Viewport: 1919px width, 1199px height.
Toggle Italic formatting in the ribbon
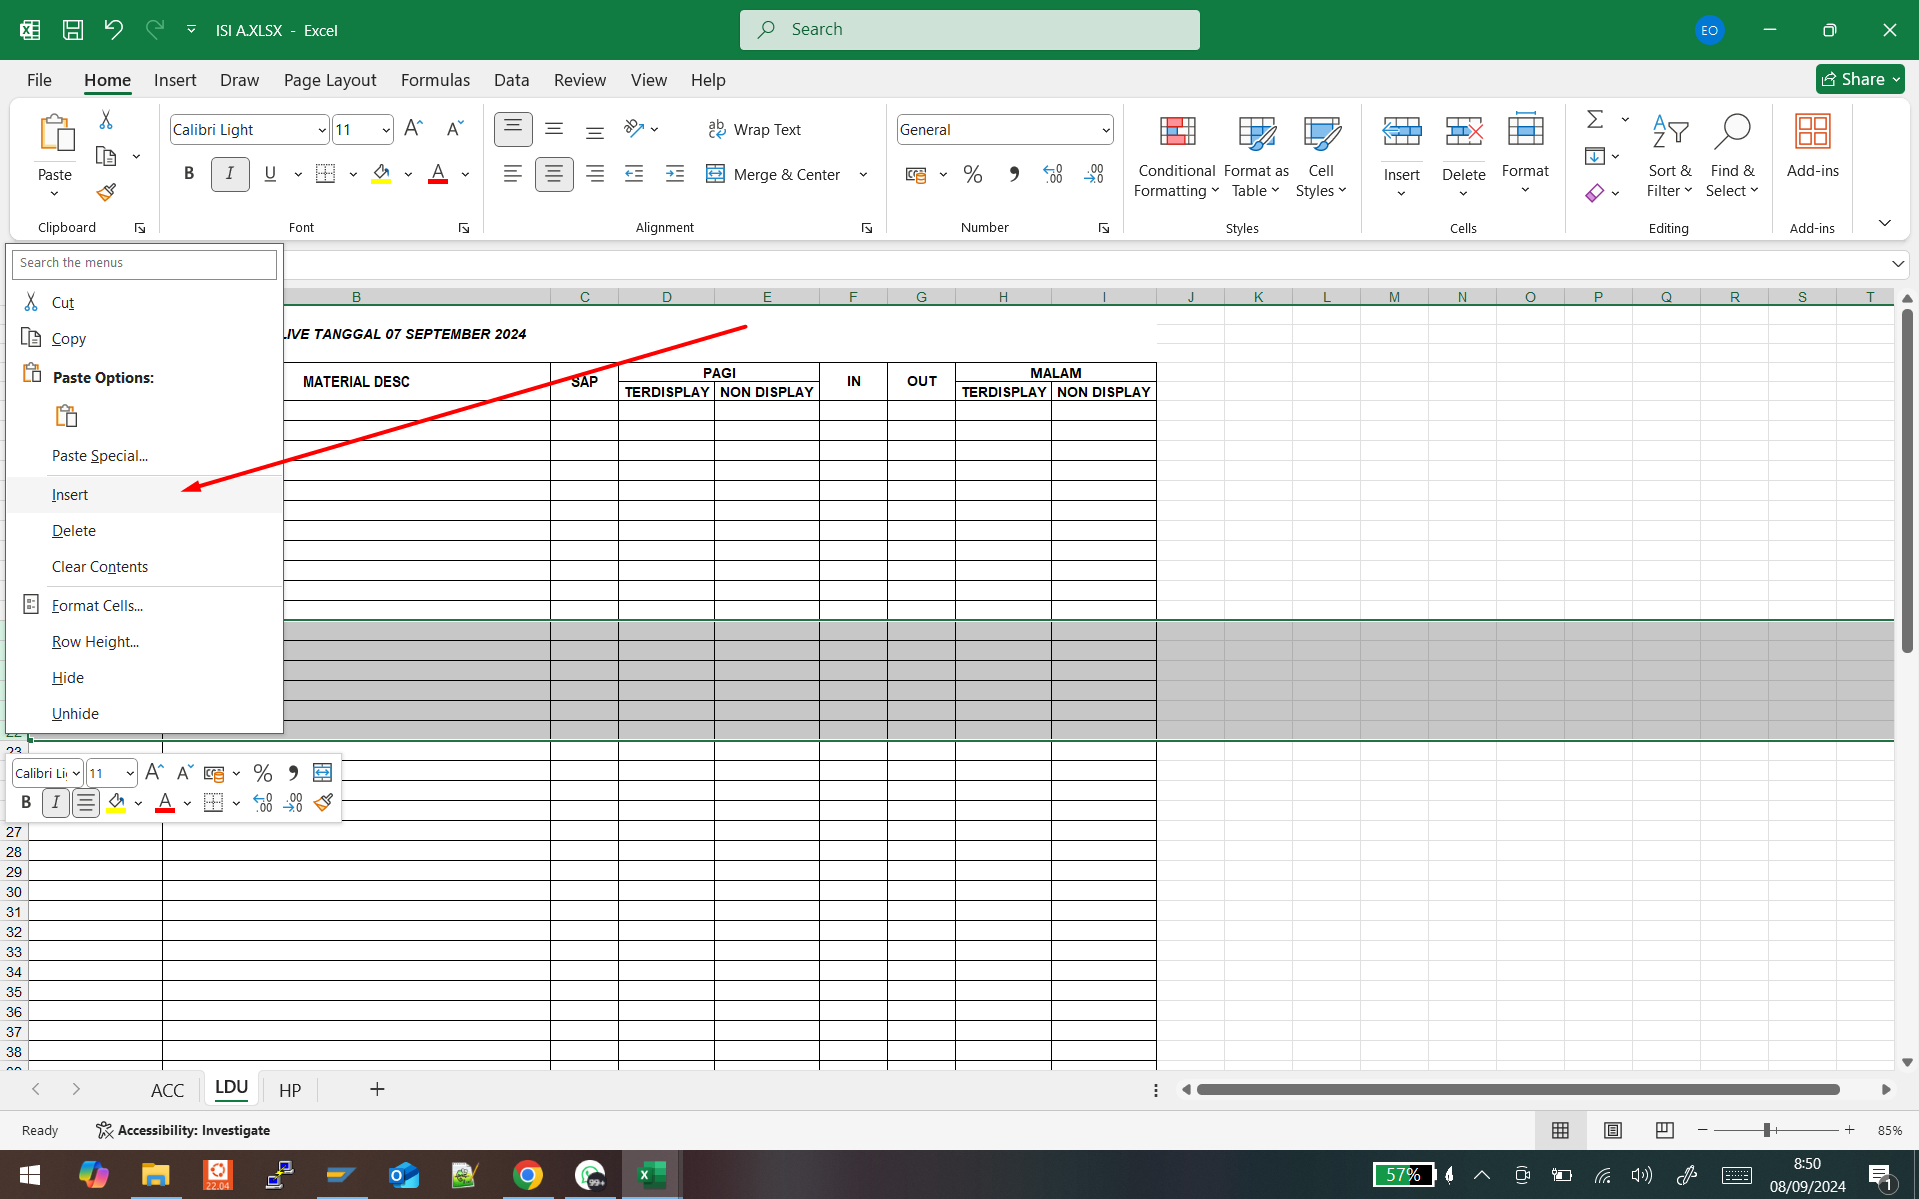[230, 174]
